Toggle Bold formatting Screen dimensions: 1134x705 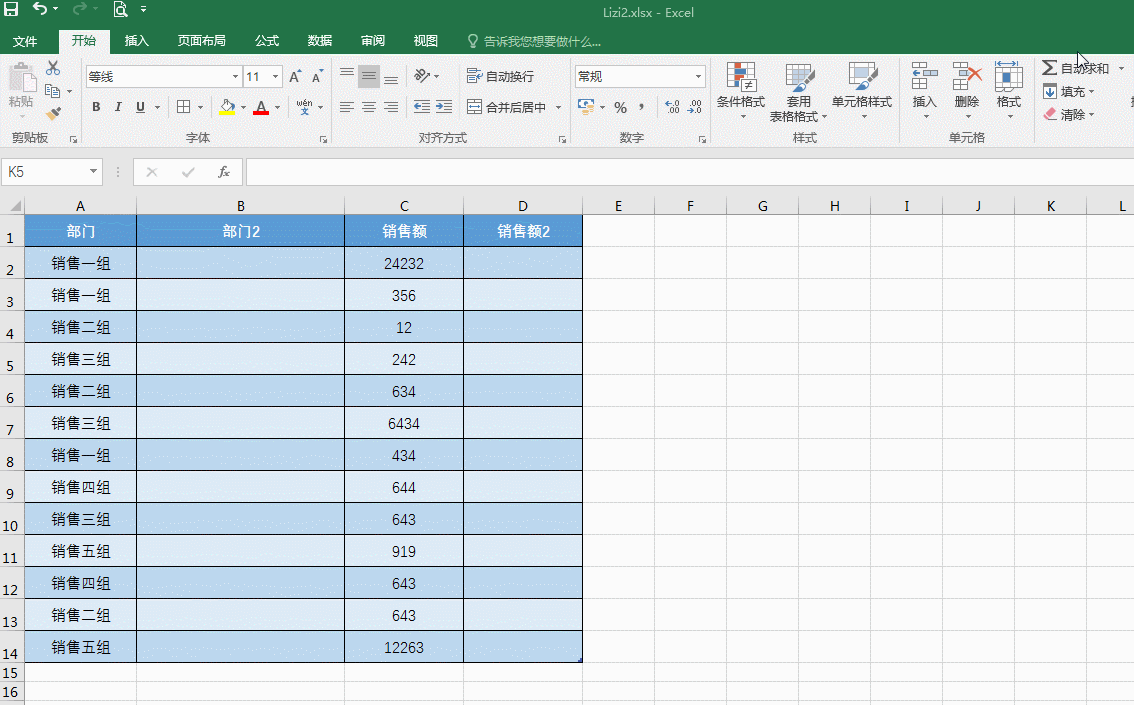[x=96, y=107]
